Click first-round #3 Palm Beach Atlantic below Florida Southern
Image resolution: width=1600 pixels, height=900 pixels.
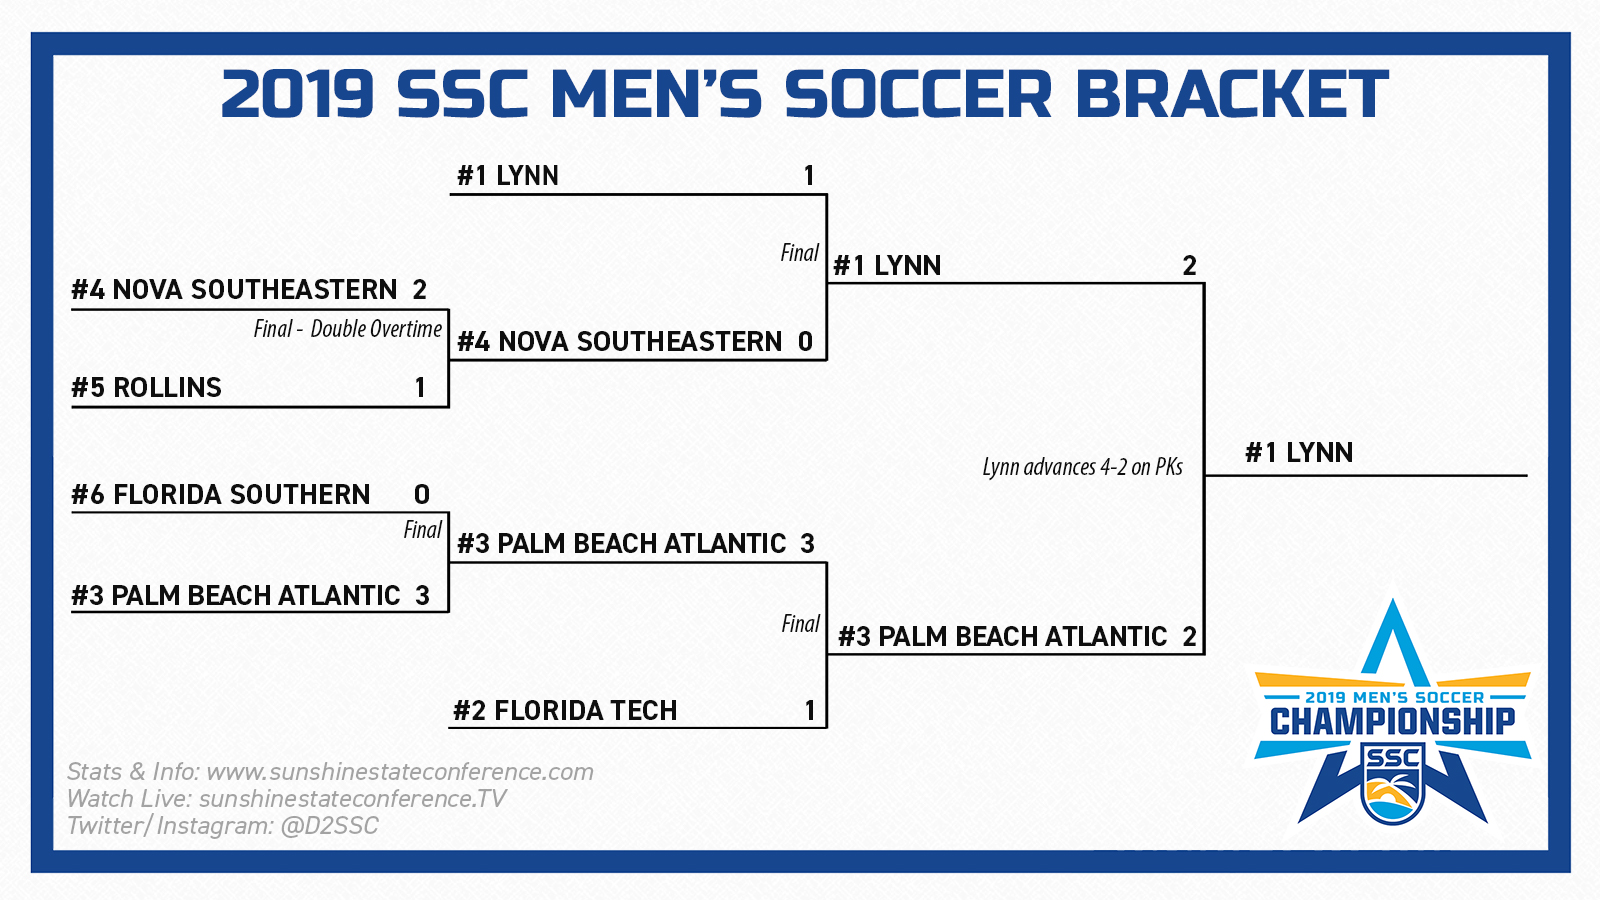(x=236, y=596)
